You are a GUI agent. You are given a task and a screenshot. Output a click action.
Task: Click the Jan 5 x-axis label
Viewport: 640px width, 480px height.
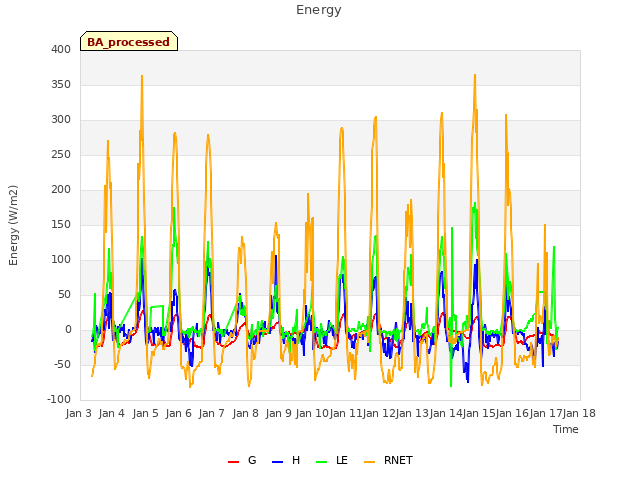click(x=146, y=413)
